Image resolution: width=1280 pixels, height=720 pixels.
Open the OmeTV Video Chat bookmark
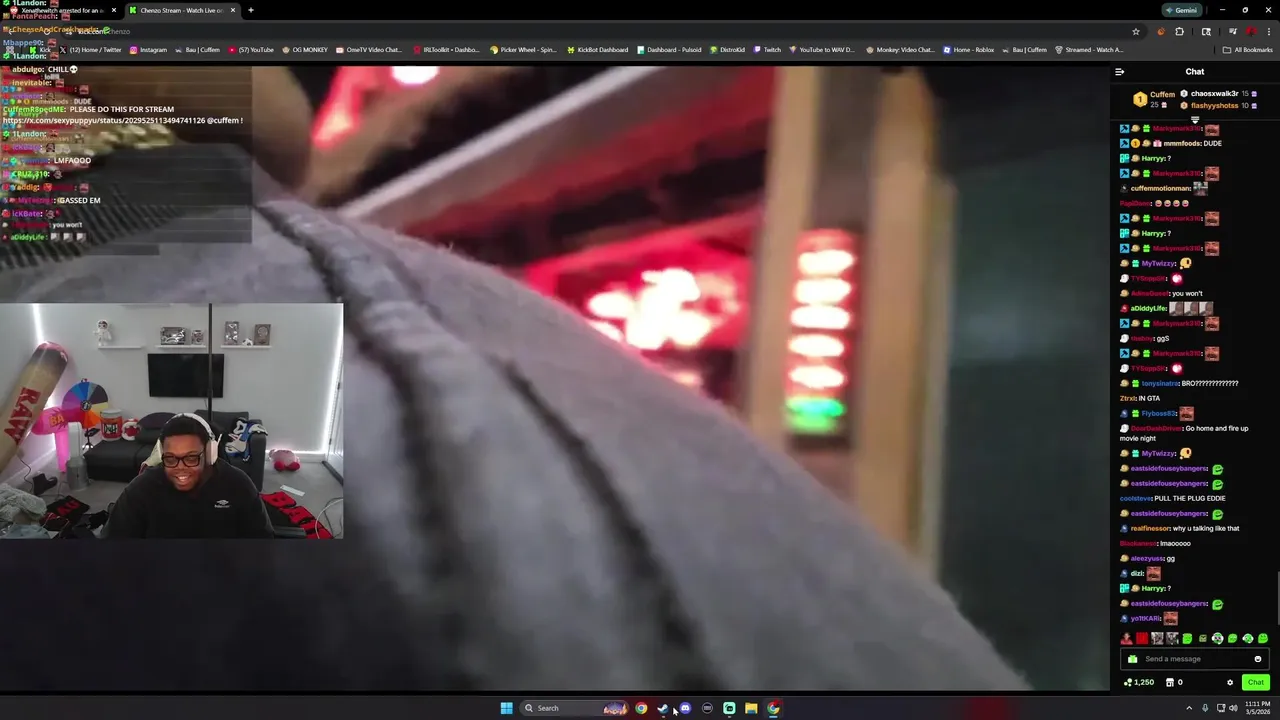368,50
